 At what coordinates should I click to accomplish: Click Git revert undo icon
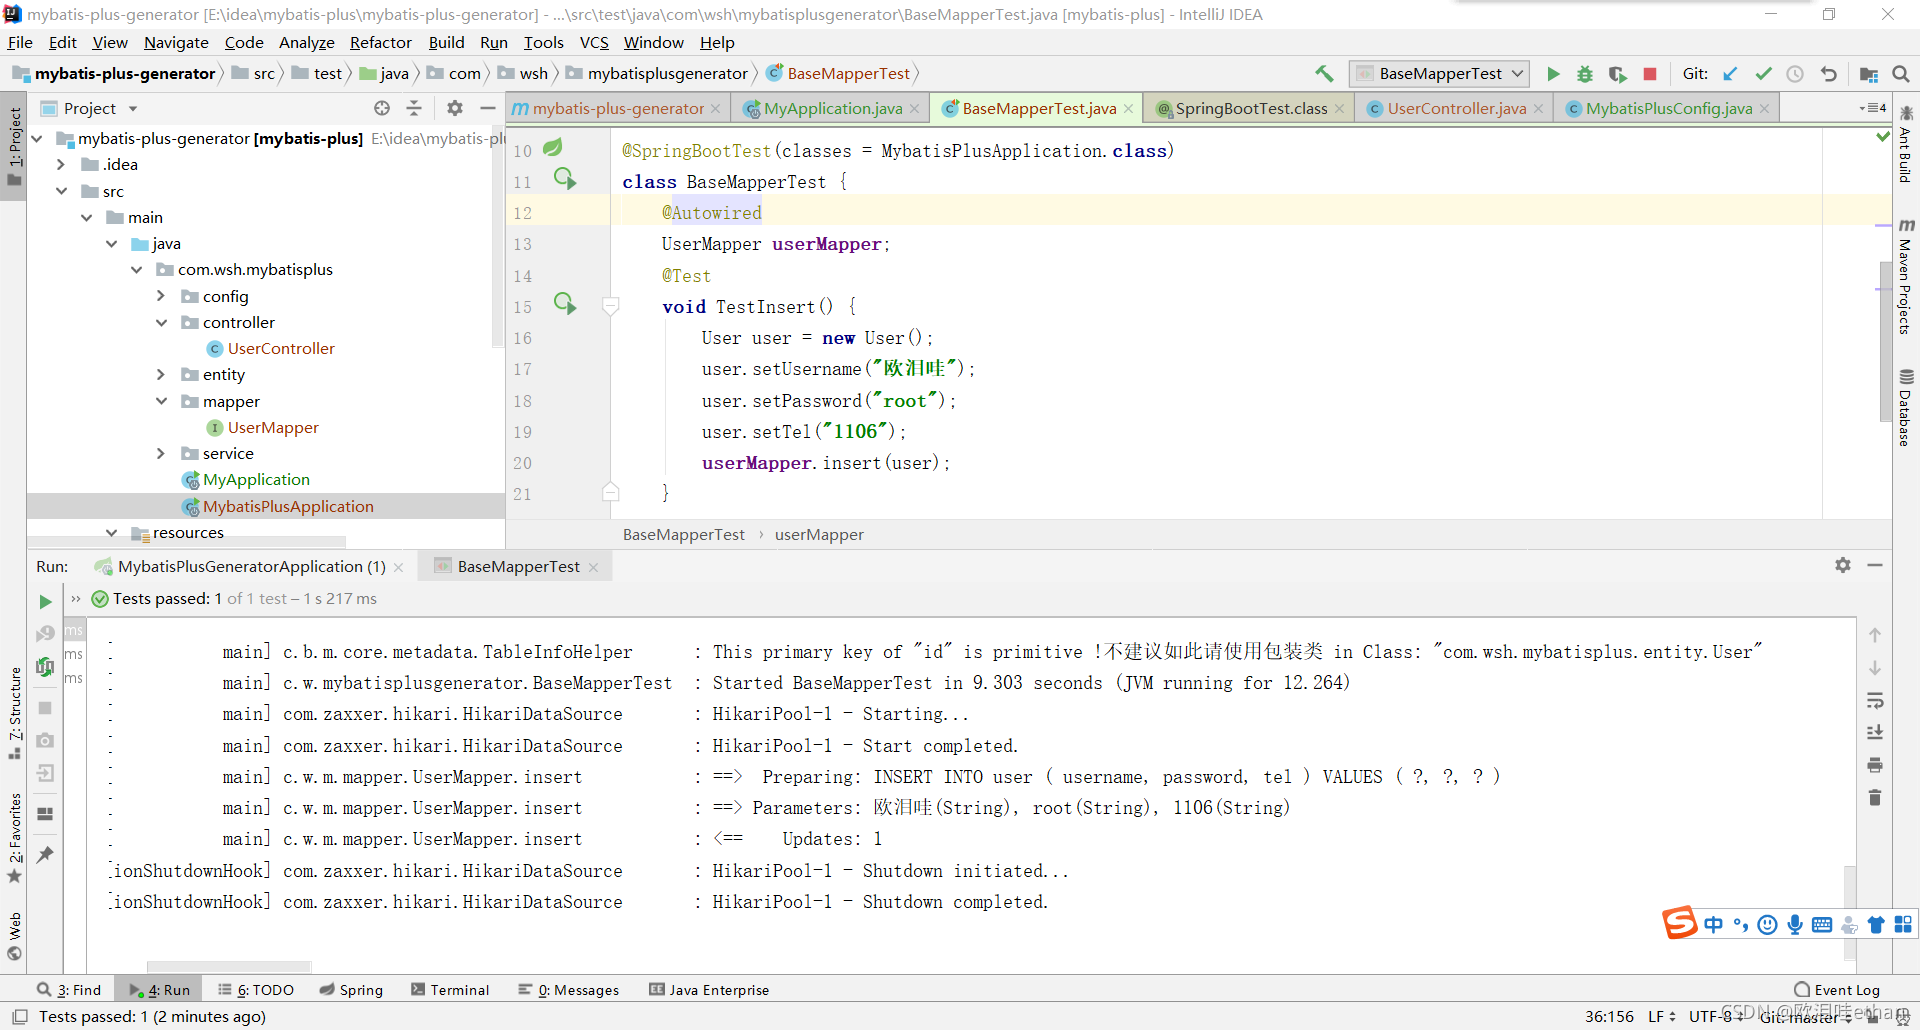click(x=1828, y=73)
